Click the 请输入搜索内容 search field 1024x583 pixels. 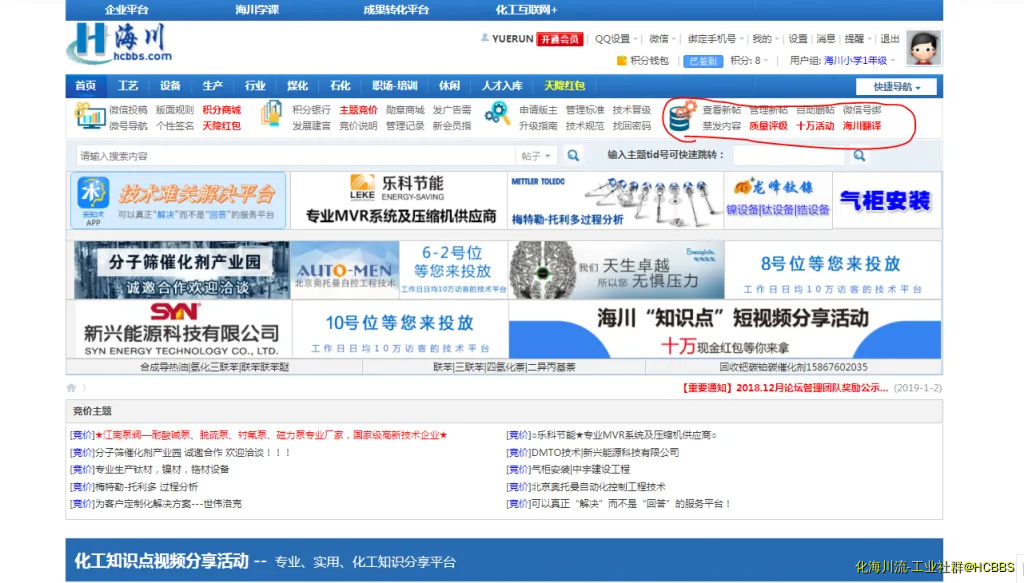click(x=295, y=156)
